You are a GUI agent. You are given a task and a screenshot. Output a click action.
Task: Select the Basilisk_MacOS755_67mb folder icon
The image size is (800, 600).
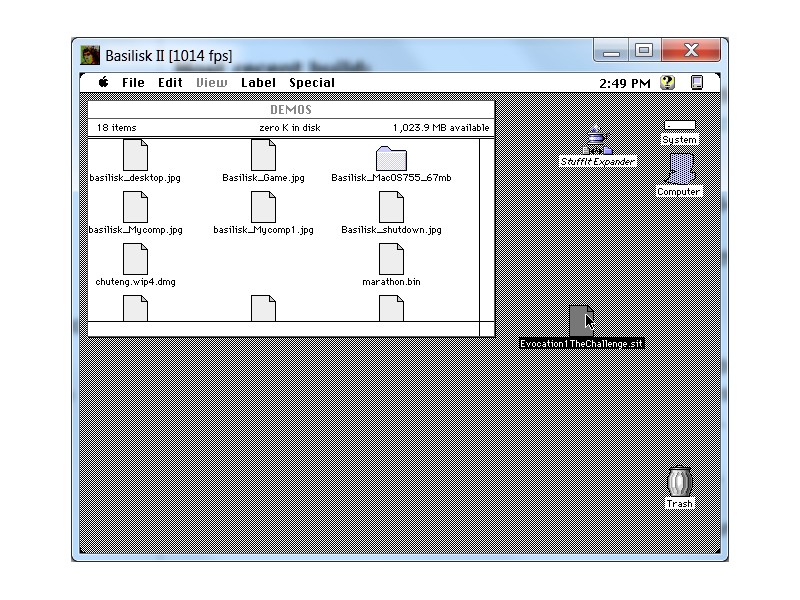click(391, 158)
